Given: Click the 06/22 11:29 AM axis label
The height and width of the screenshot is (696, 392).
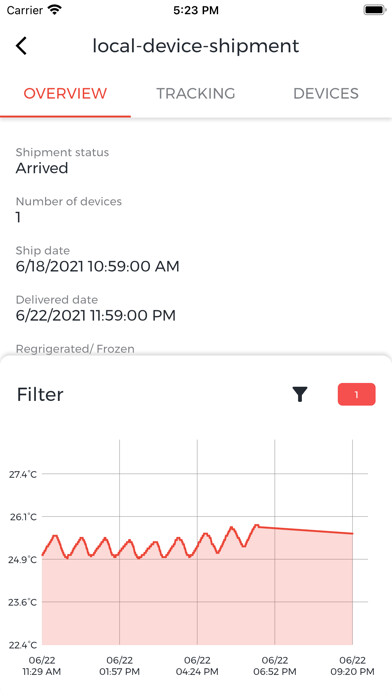Looking at the screenshot, I should click(42, 666).
